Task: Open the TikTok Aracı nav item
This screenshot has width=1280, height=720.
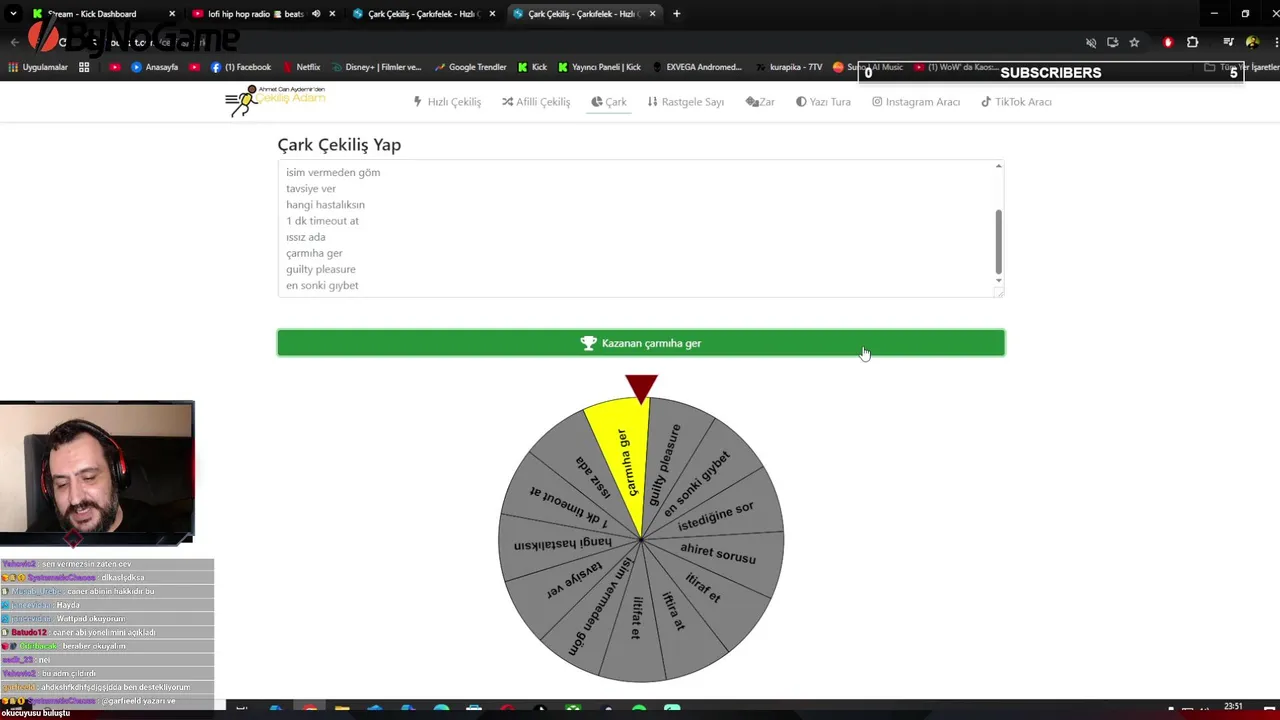Action: point(1016,102)
